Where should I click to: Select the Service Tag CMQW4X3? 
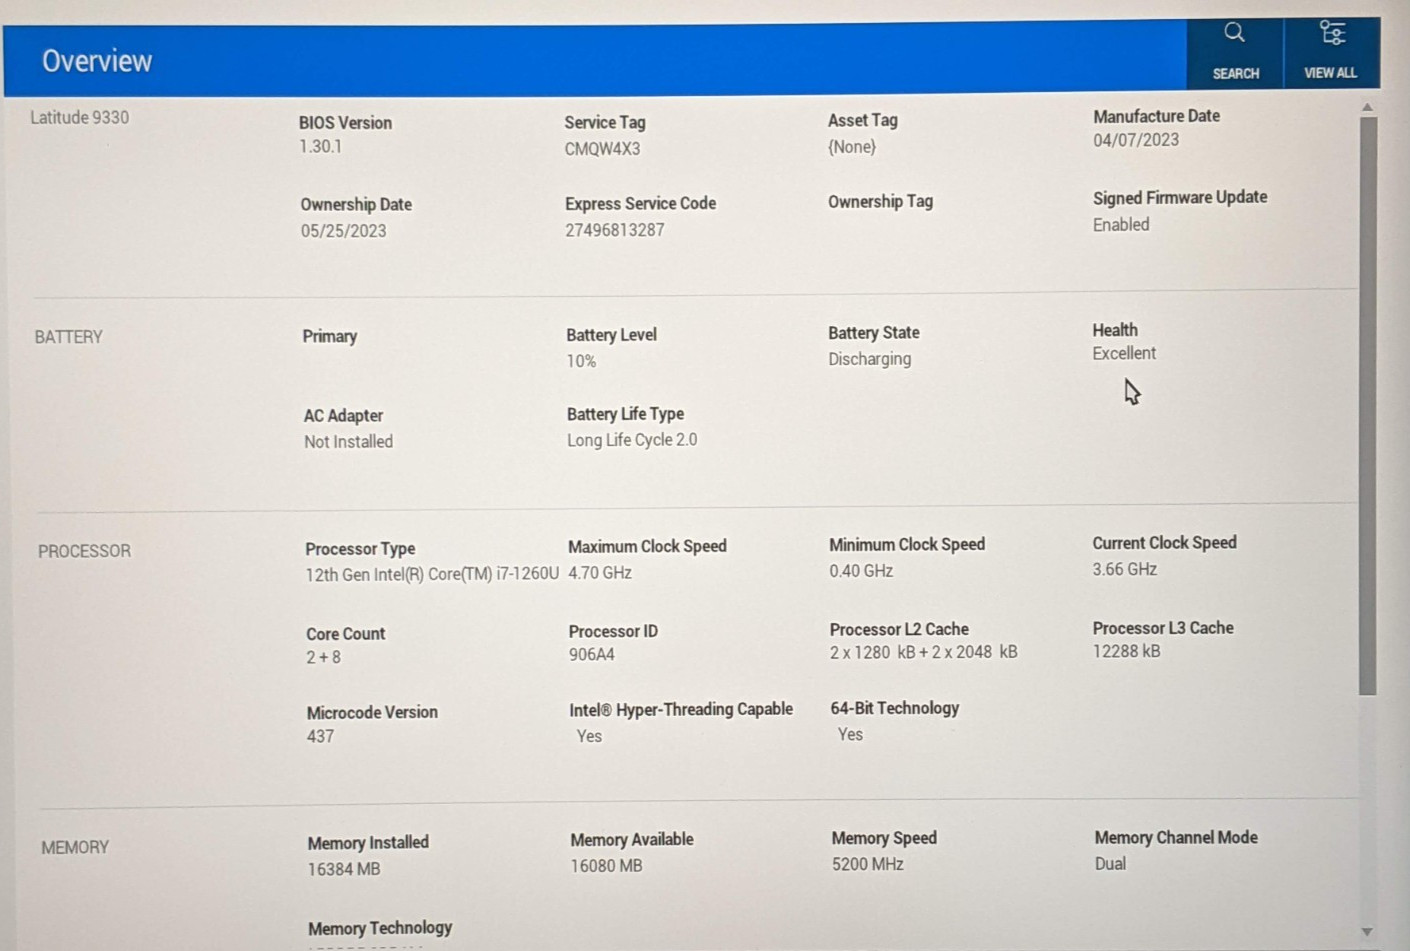click(x=602, y=149)
